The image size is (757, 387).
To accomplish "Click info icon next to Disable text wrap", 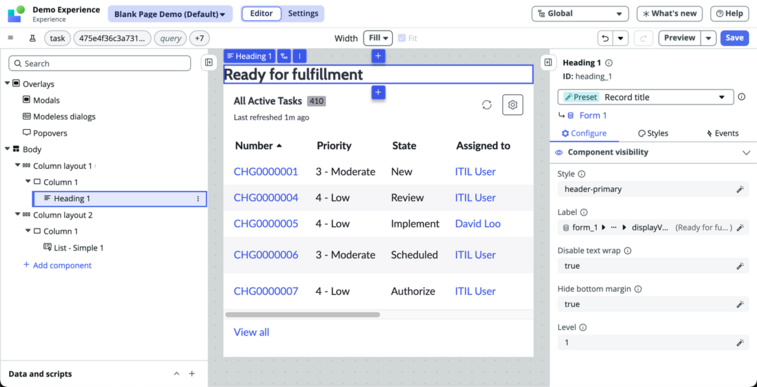I will tap(628, 250).
